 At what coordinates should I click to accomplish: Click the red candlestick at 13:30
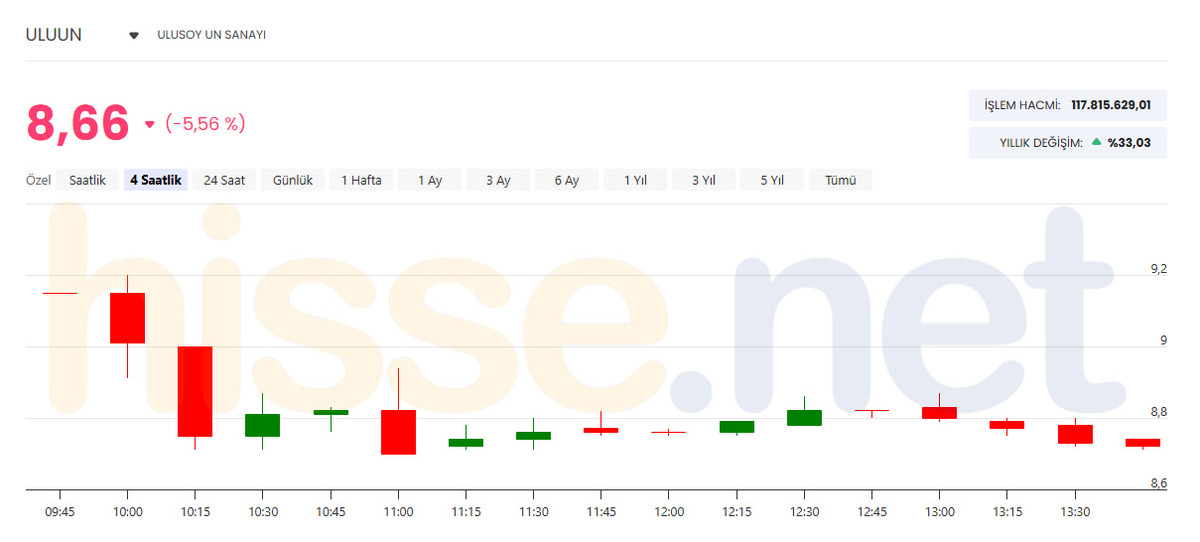[1075, 434]
